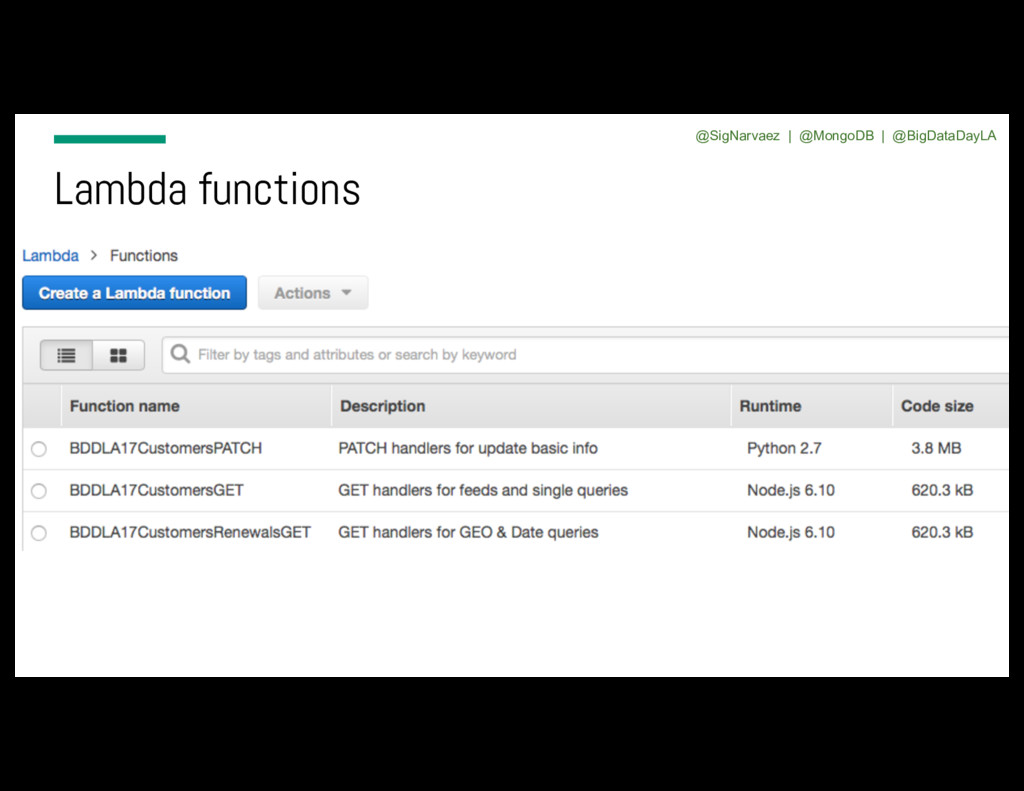Open the BDDLA17CustomersGET function

pos(156,490)
